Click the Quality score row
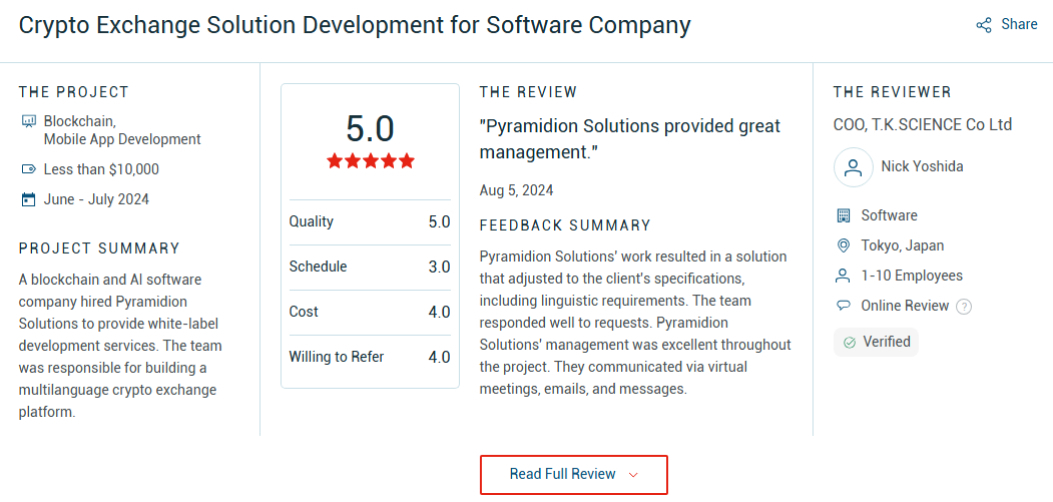 [x=369, y=222]
